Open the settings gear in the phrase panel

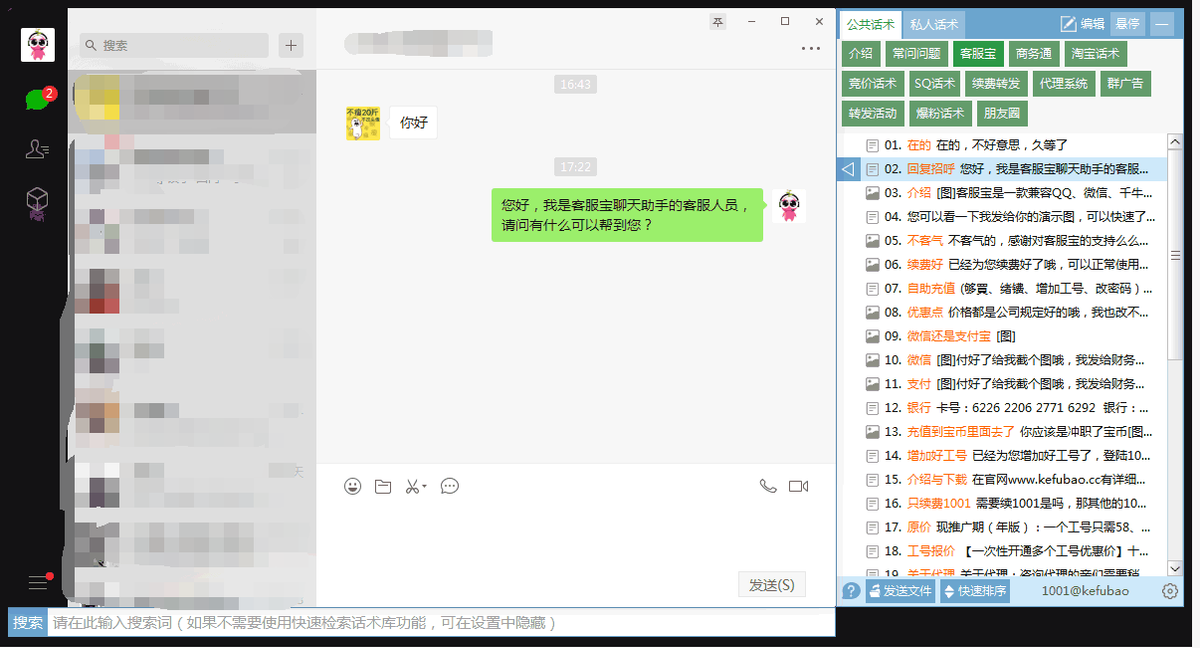point(1169,591)
